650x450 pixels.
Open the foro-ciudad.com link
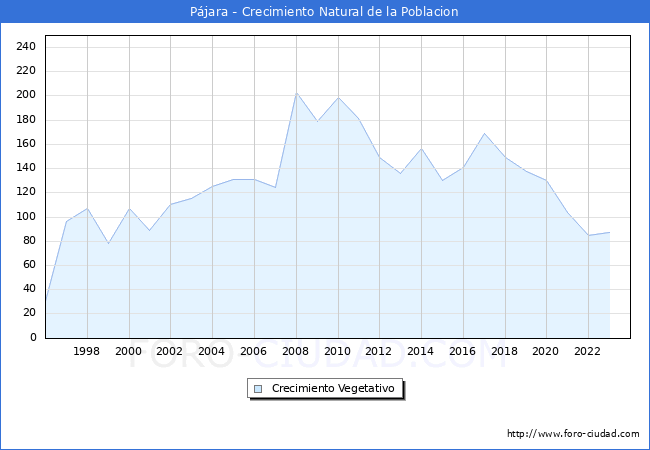pyautogui.click(x=573, y=434)
